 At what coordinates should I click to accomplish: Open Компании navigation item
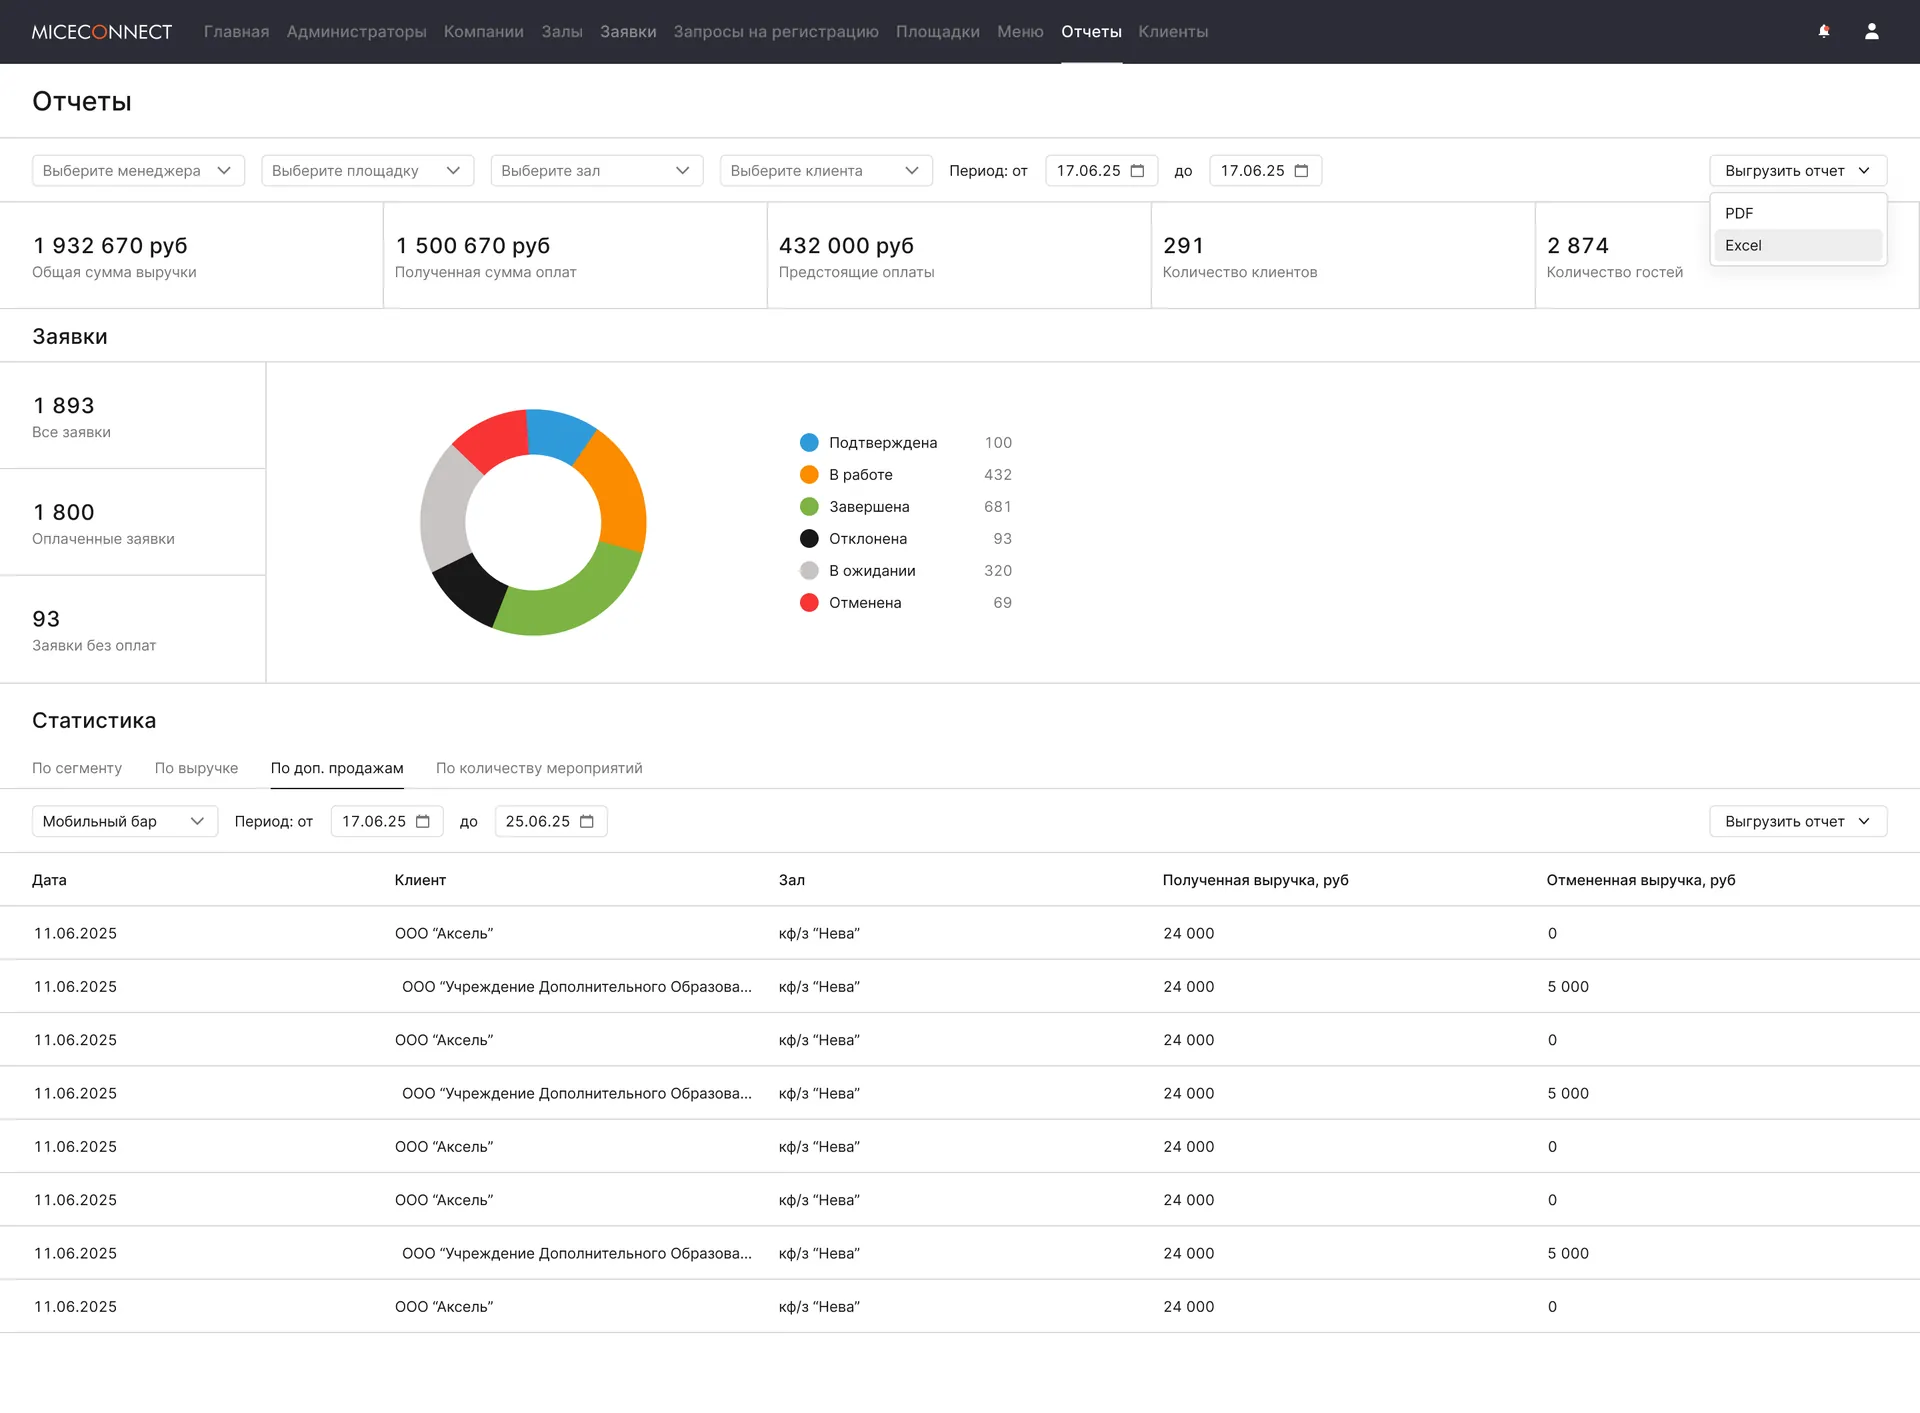tap(484, 32)
